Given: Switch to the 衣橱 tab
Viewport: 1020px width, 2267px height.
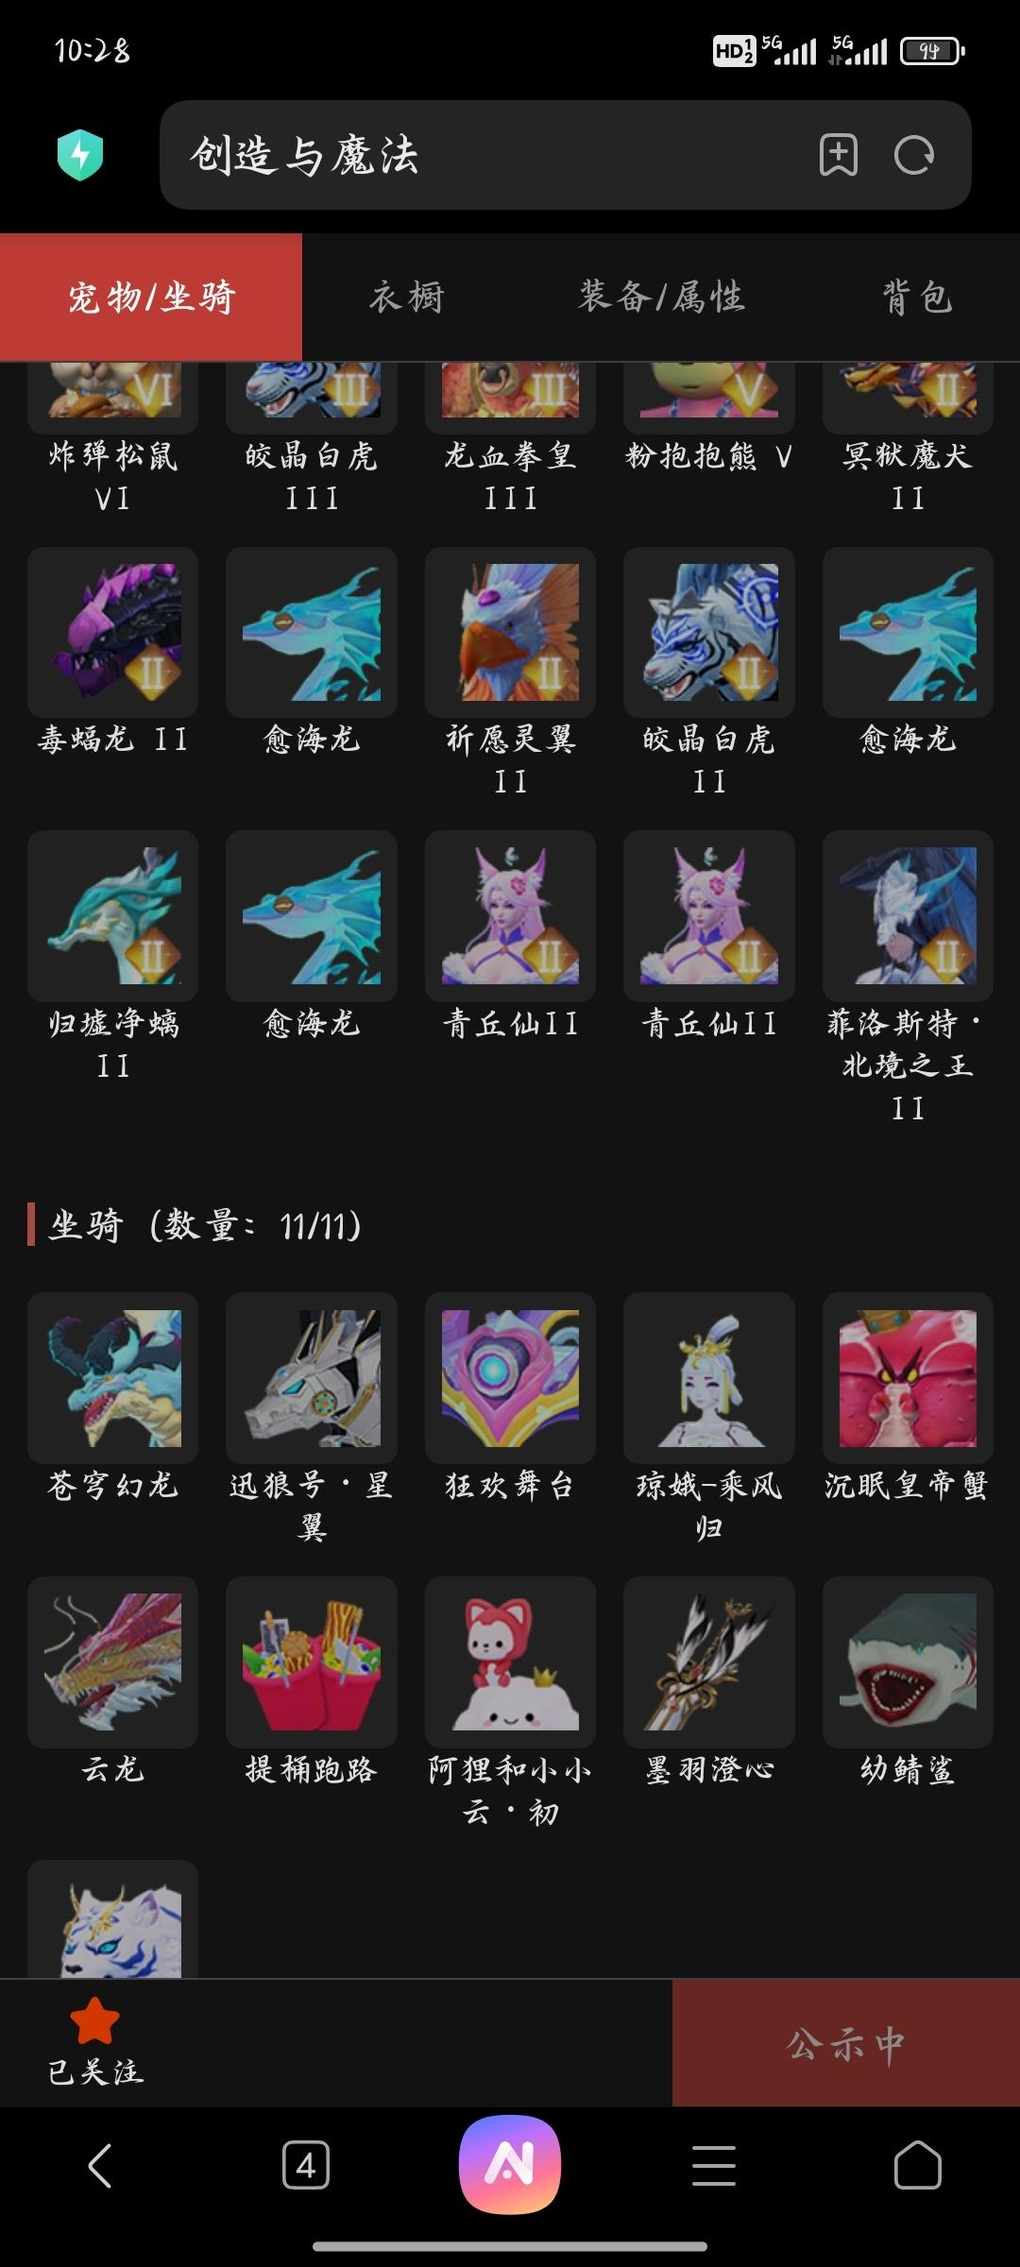Looking at the screenshot, I should tap(406, 297).
